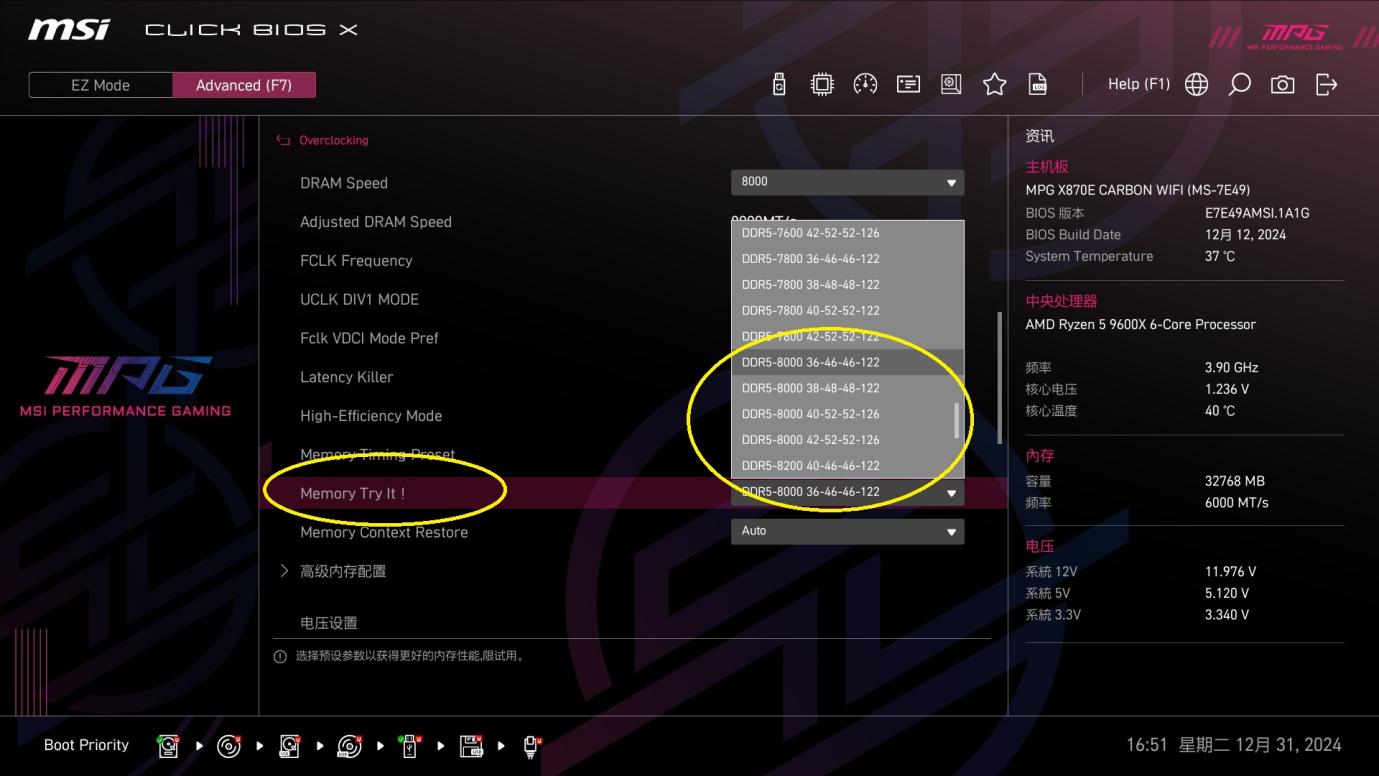
Task: Choose DDR5-8200 40-46-46-122 preset
Action: tap(847, 466)
